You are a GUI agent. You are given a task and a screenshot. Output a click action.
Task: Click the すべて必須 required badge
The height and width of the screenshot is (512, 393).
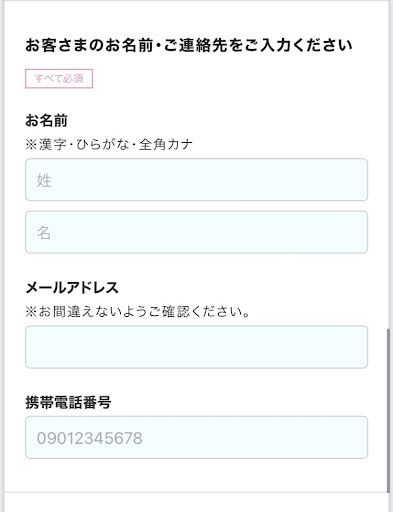59,79
